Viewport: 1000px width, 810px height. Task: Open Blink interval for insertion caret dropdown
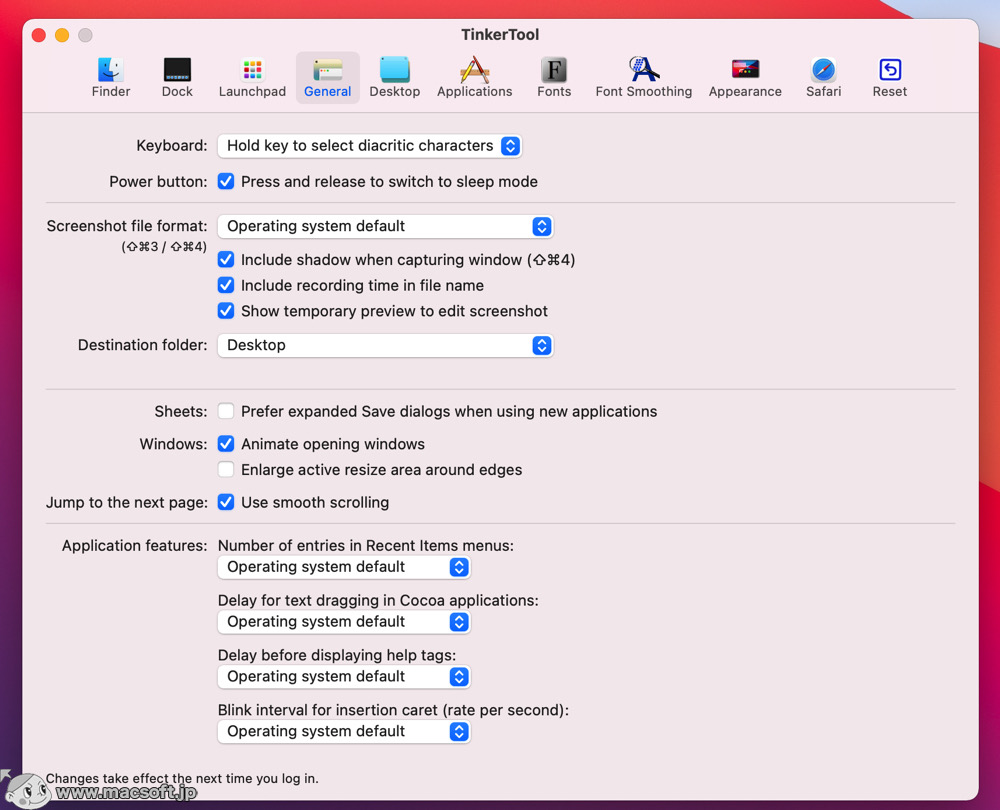pyautogui.click(x=344, y=732)
